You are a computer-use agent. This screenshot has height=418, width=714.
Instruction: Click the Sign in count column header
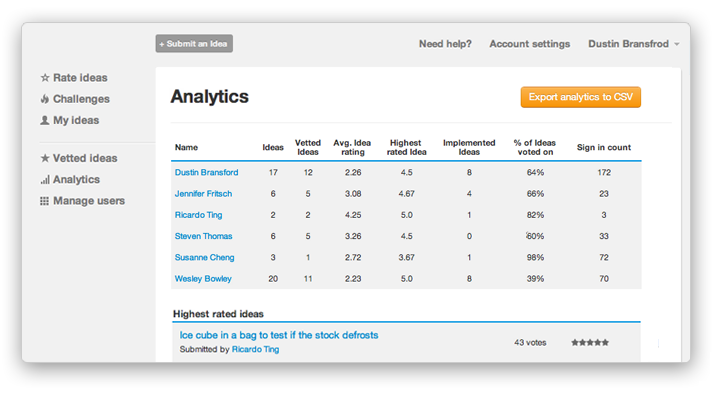604,148
